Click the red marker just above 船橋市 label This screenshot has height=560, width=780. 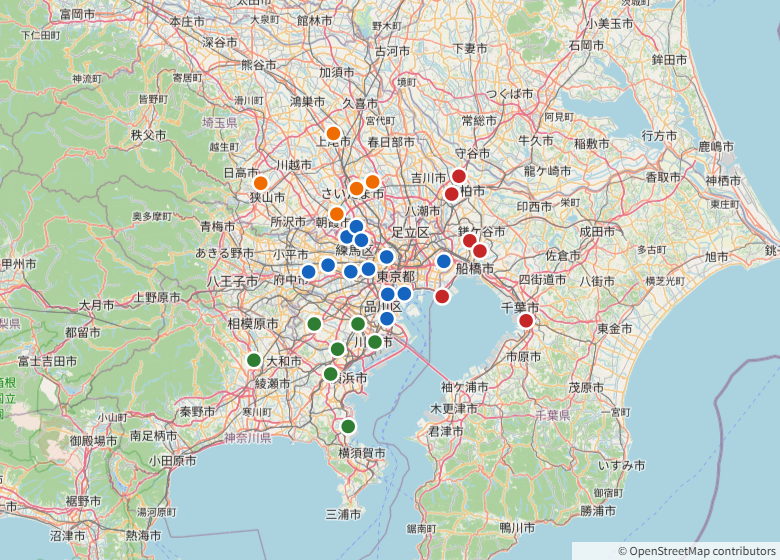click(x=480, y=251)
